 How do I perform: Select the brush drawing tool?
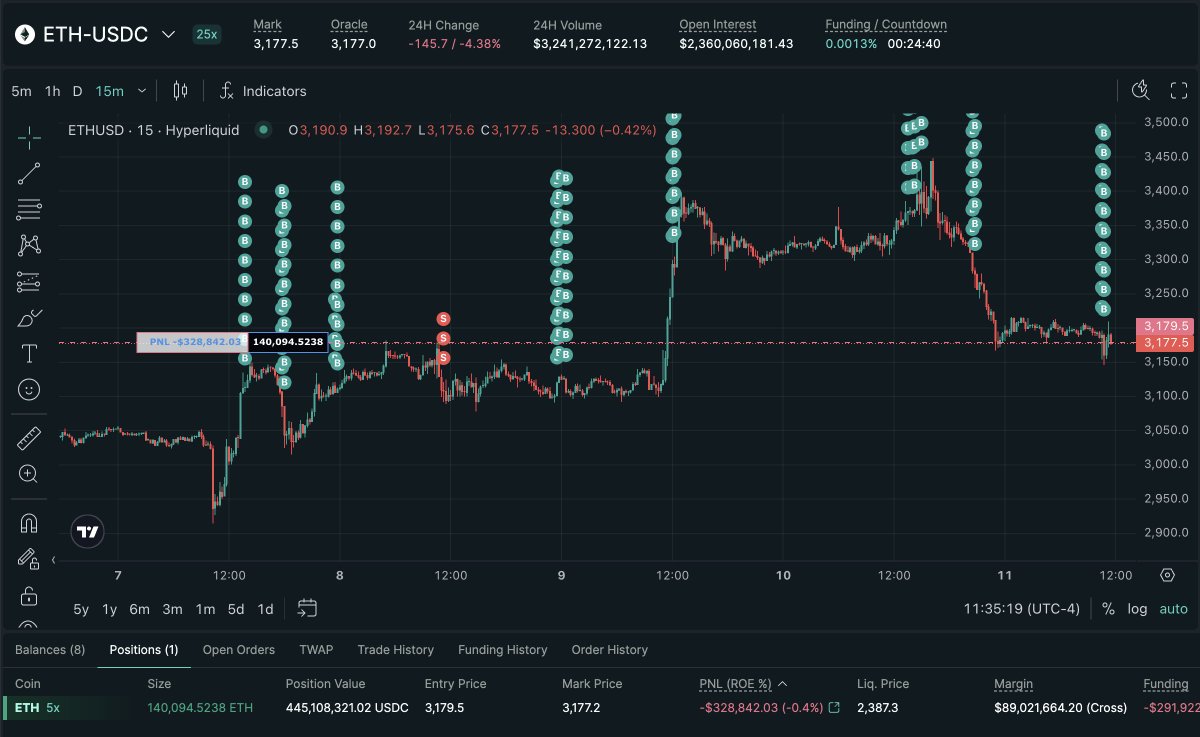point(29,318)
